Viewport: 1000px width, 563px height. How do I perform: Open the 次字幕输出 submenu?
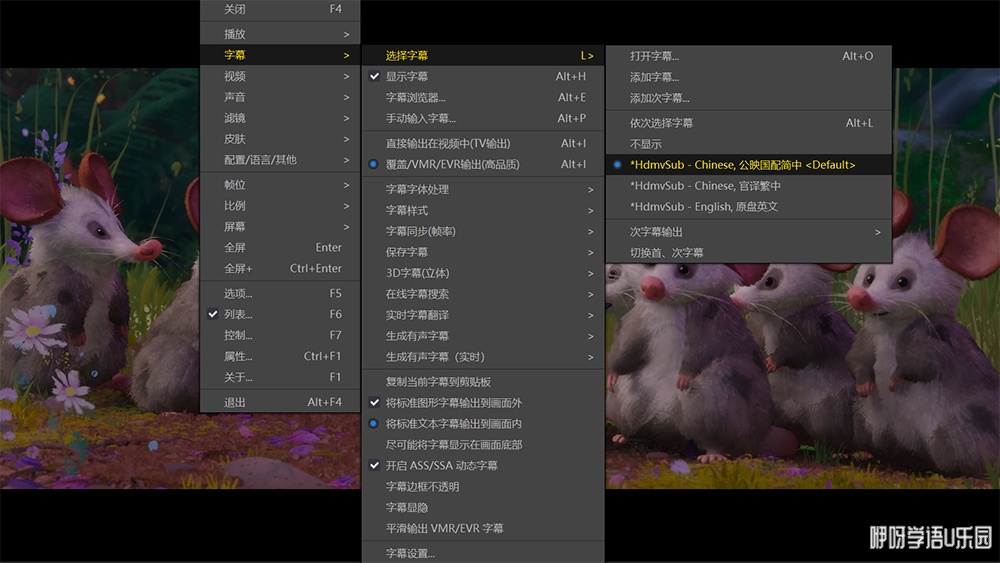[x=656, y=232]
